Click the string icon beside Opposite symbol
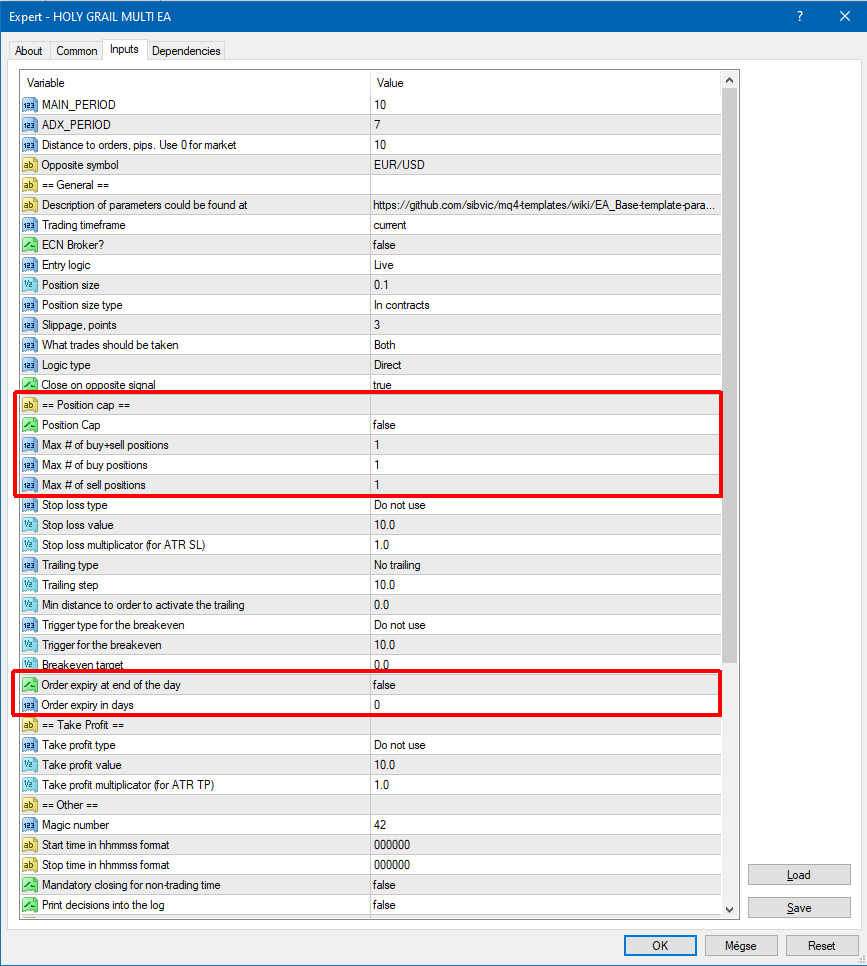867x966 pixels. [30, 165]
